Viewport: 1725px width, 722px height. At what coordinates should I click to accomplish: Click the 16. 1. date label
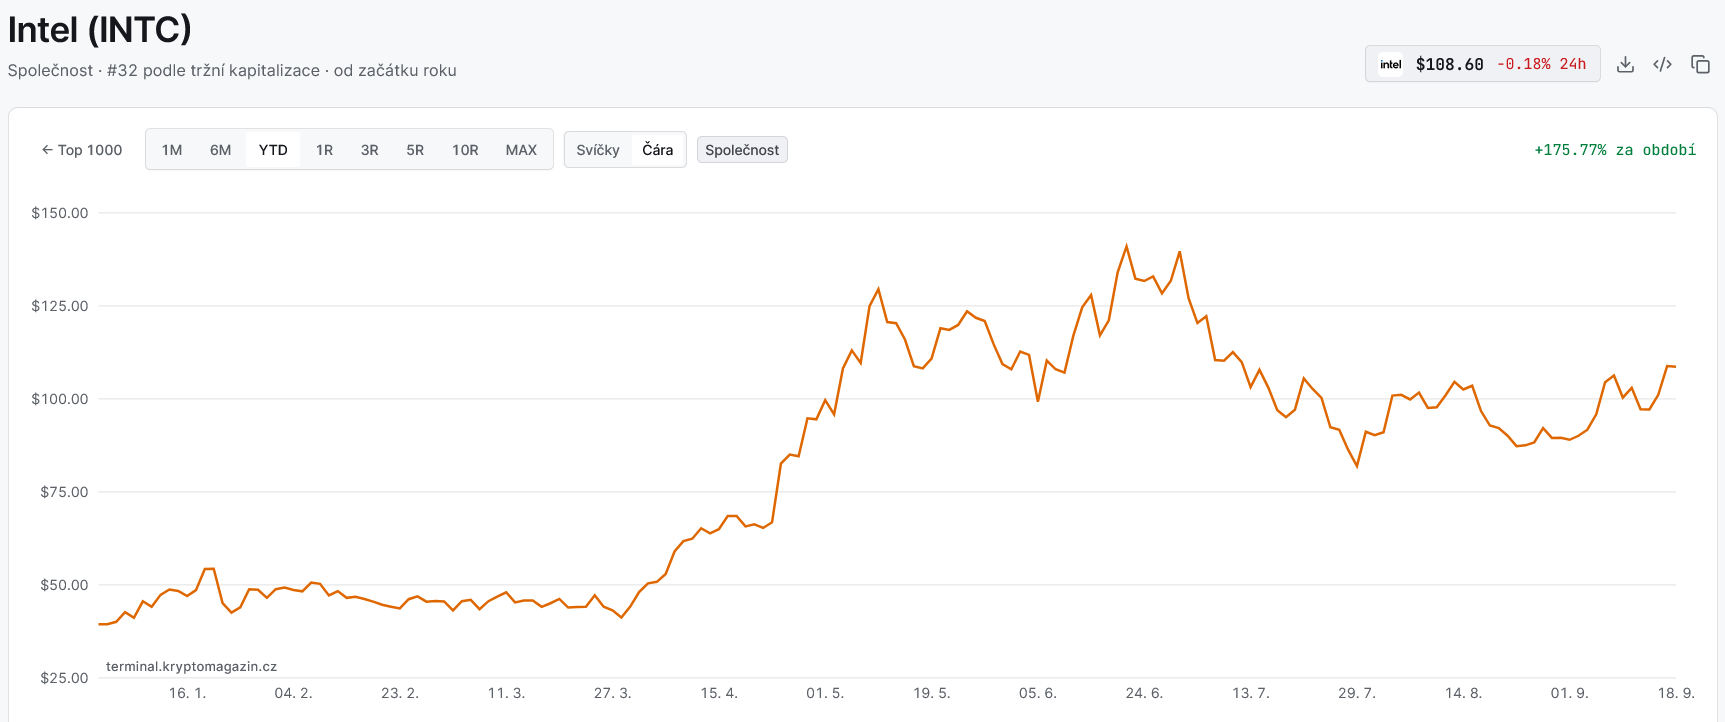[x=187, y=693]
